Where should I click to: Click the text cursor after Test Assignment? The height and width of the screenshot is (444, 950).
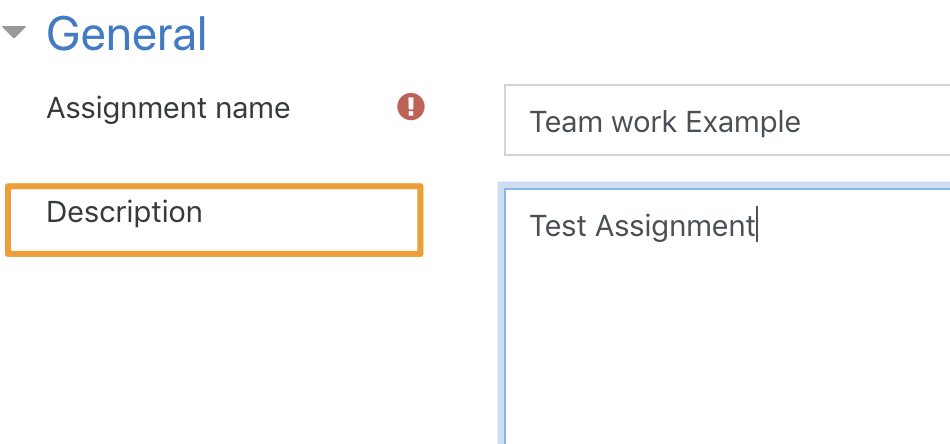(757, 225)
